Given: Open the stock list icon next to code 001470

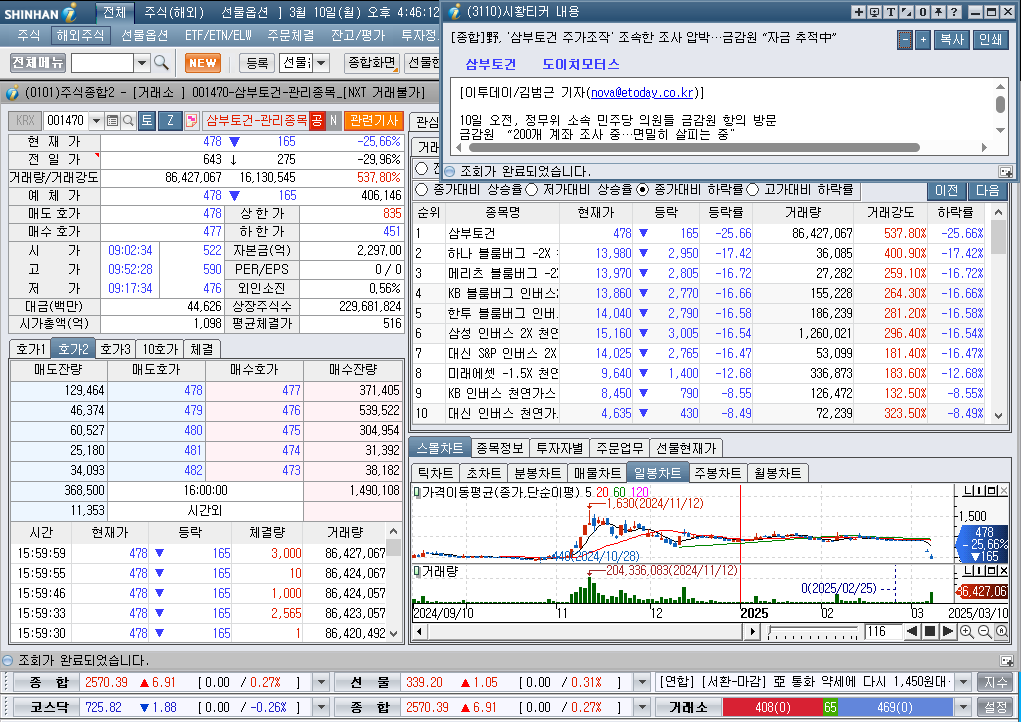Looking at the screenshot, I should point(112,120).
